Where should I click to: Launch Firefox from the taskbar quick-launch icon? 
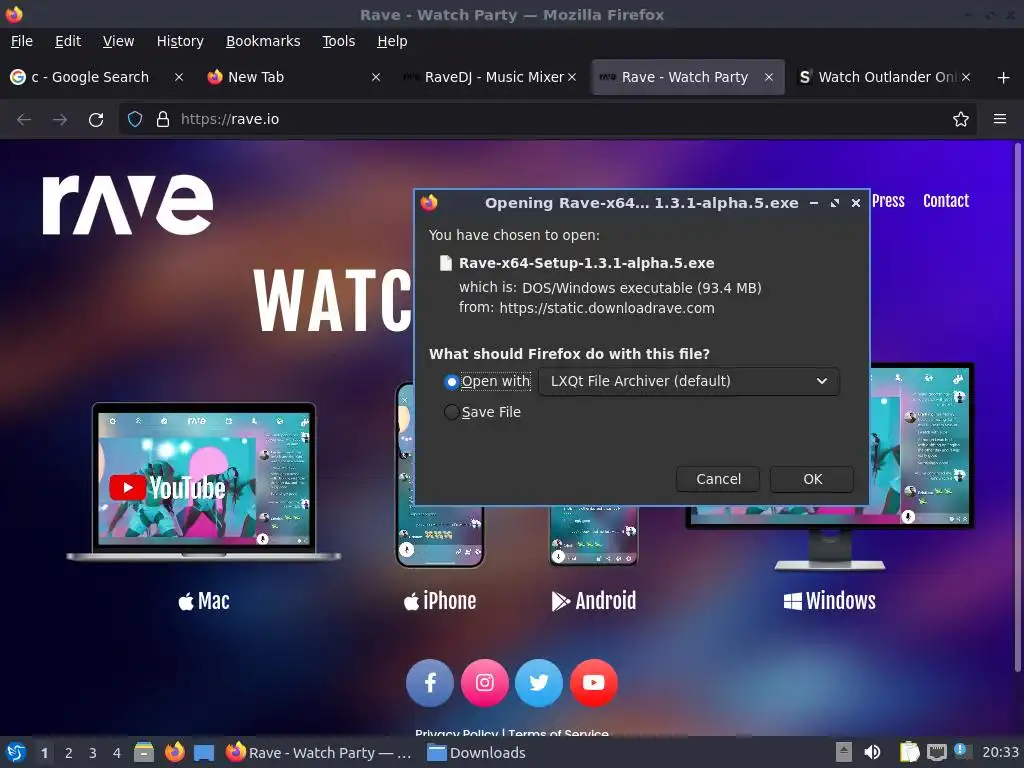[174, 752]
